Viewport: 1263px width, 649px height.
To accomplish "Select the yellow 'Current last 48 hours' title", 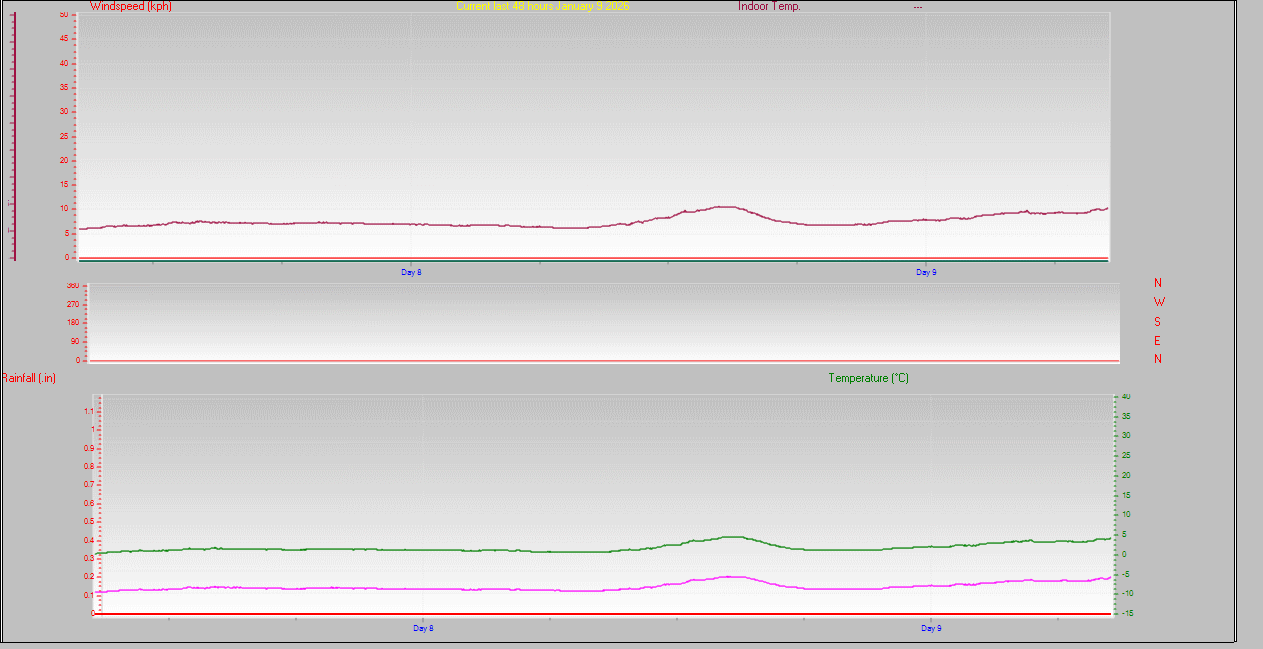I will pyautogui.click(x=543, y=6).
